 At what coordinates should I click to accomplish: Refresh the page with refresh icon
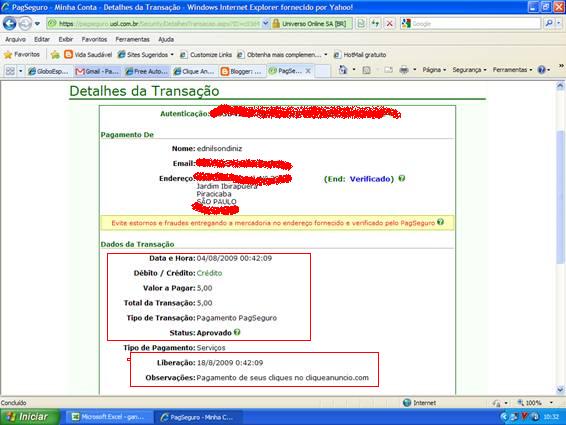(375, 24)
